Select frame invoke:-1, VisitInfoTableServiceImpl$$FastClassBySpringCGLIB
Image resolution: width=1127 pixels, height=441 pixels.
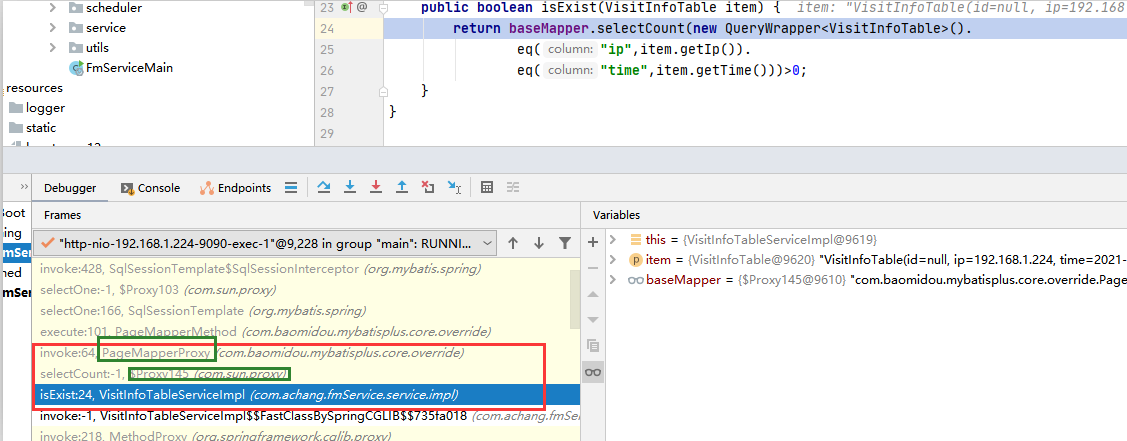click(x=305, y=416)
